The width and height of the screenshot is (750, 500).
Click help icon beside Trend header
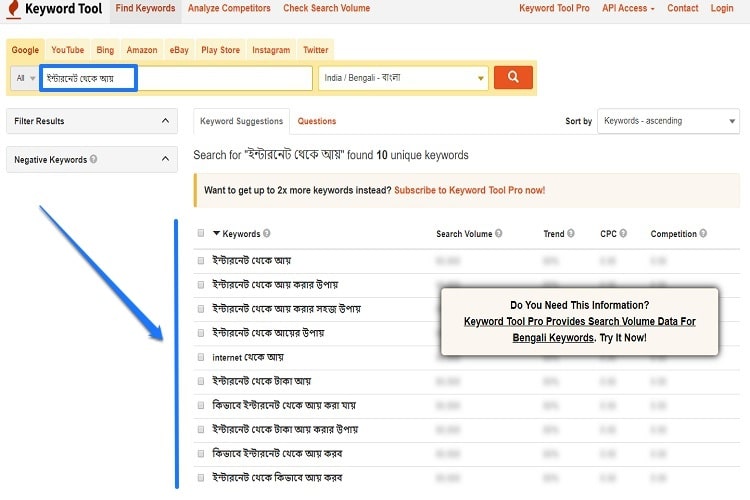(571, 233)
